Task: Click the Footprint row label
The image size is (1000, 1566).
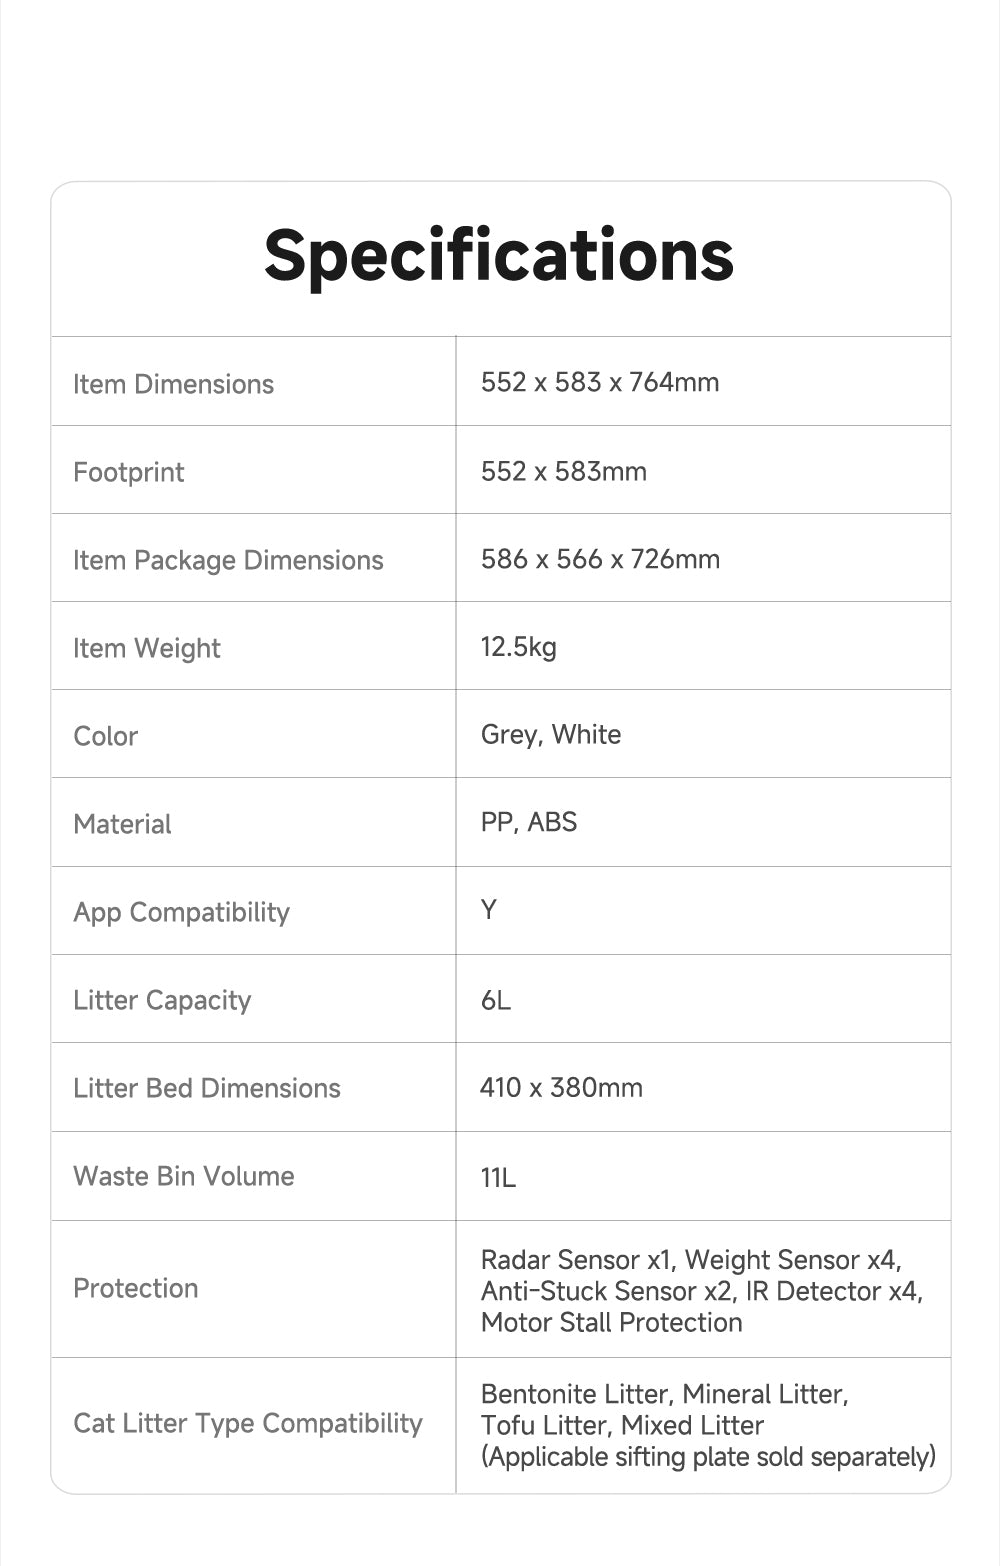Action: pos(129,472)
